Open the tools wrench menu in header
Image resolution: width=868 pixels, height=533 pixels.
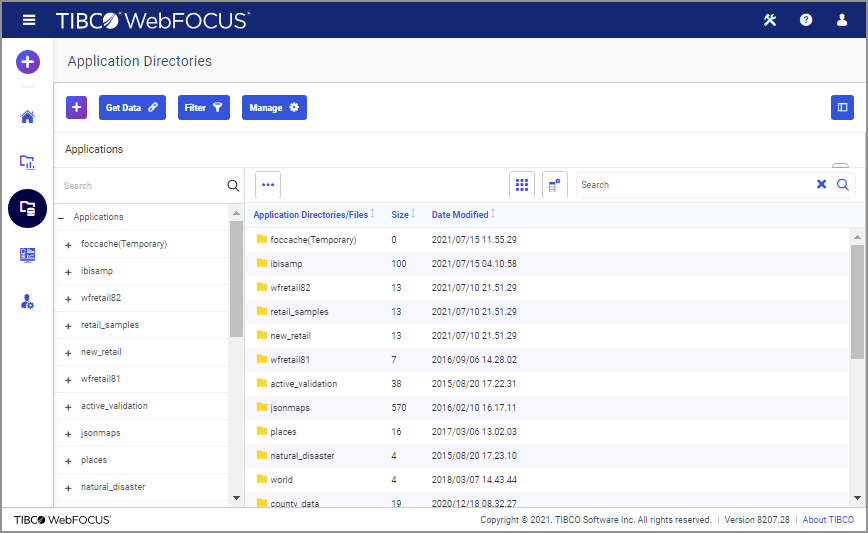click(x=770, y=20)
